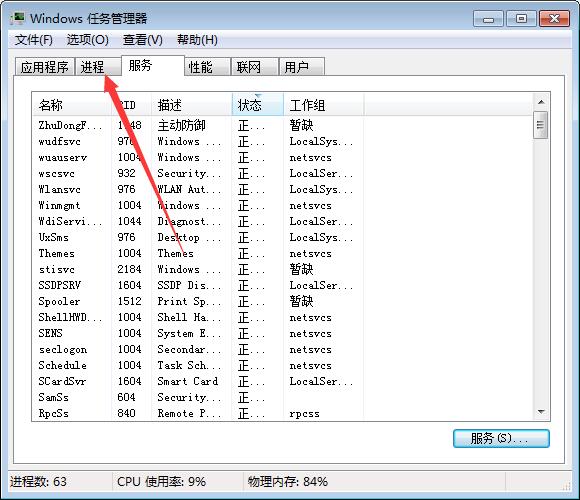
Task: Select the Themes service name
Action: [x=57, y=253]
